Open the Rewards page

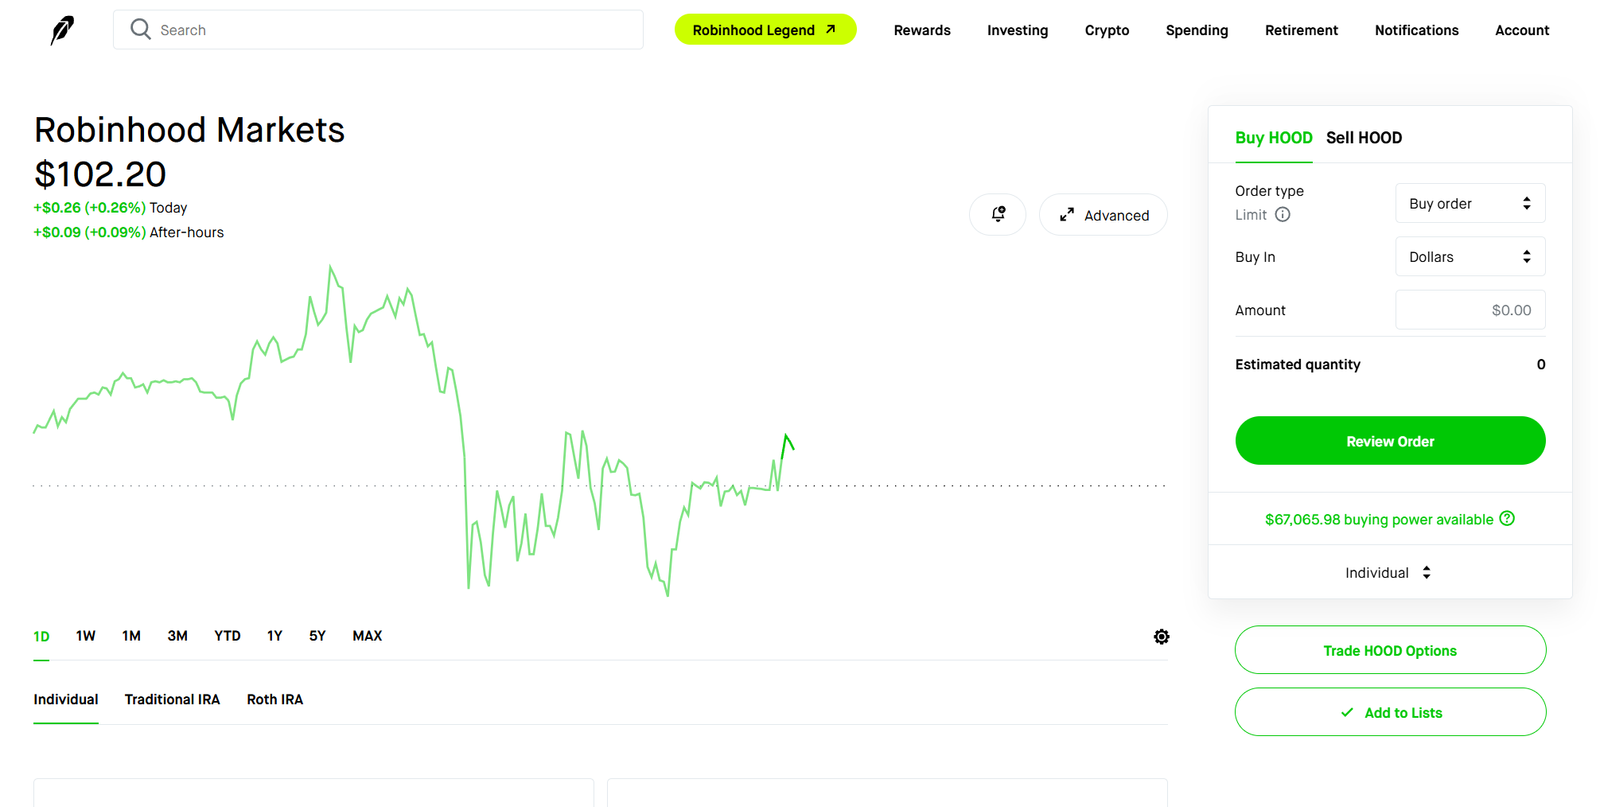click(922, 30)
